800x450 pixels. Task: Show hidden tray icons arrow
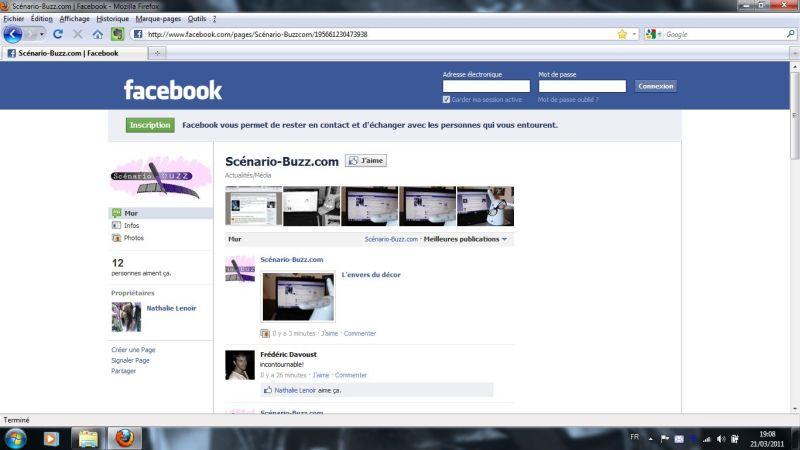point(651,439)
